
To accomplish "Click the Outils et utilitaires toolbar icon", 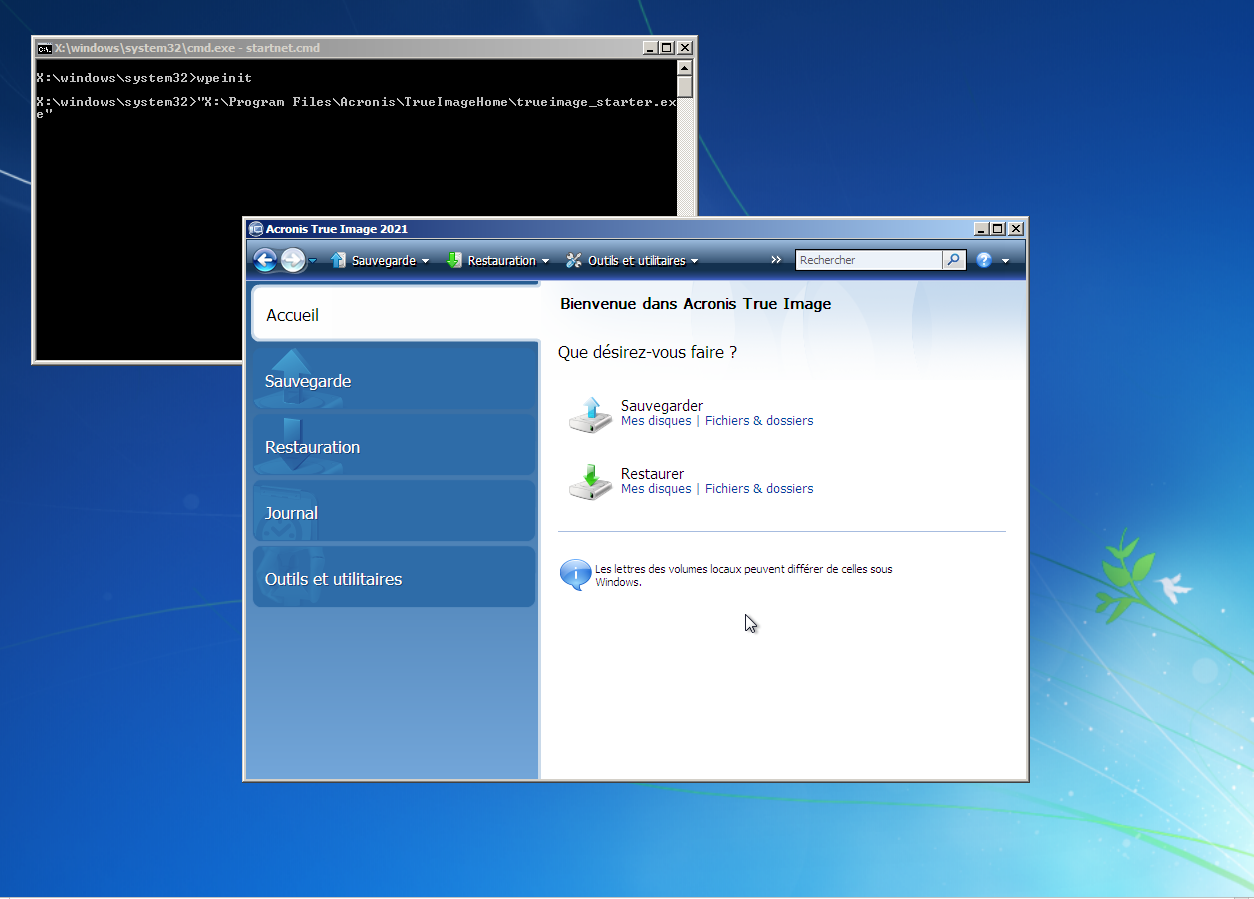I will [574, 260].
